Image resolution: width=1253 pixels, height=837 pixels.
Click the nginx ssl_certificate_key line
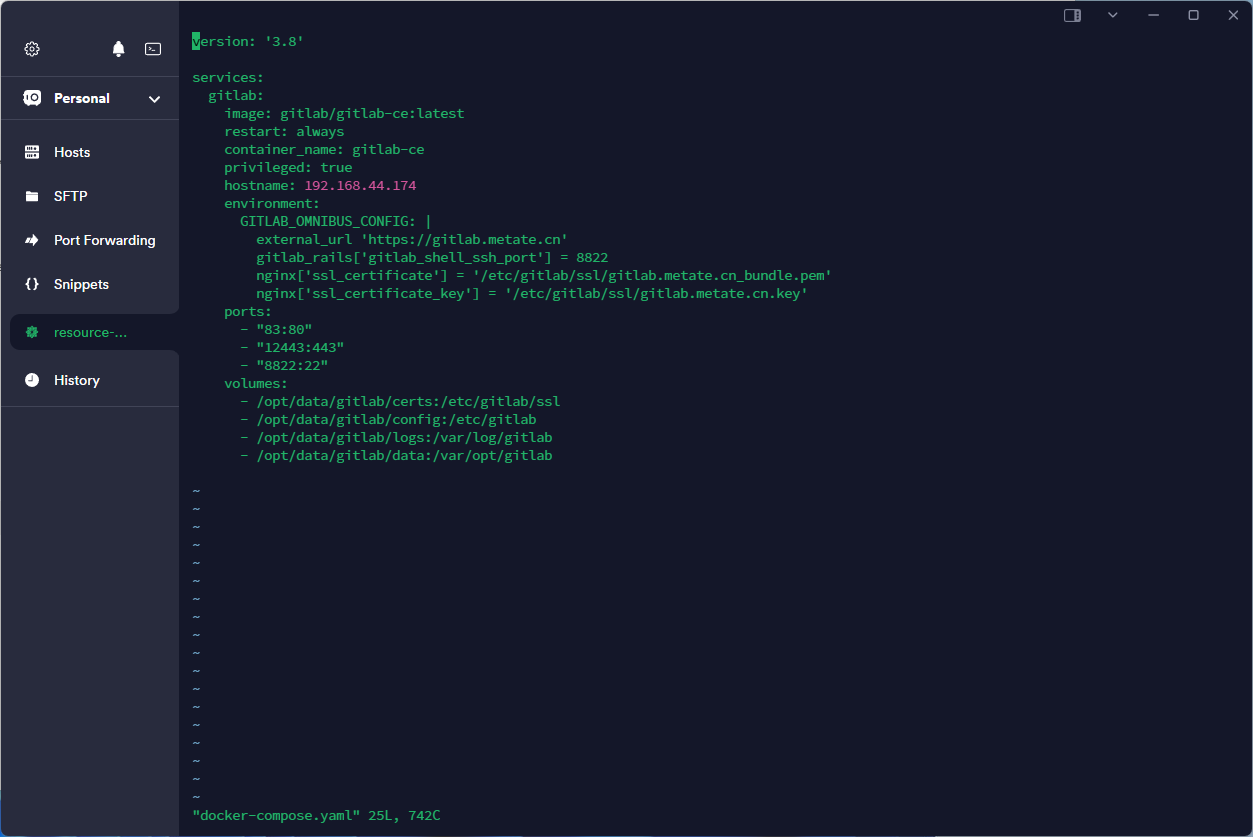pyautogui.click(x=532, y=293)
